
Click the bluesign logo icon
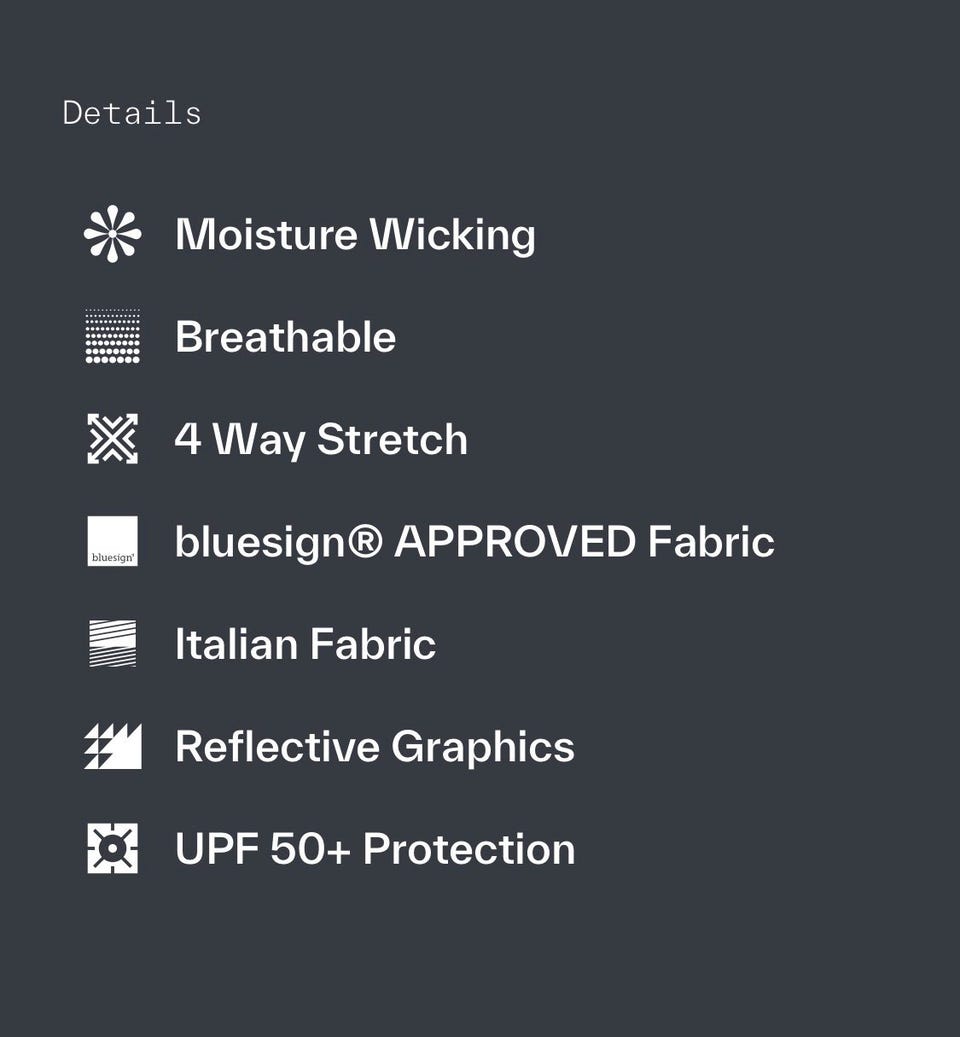pos(112,541)
